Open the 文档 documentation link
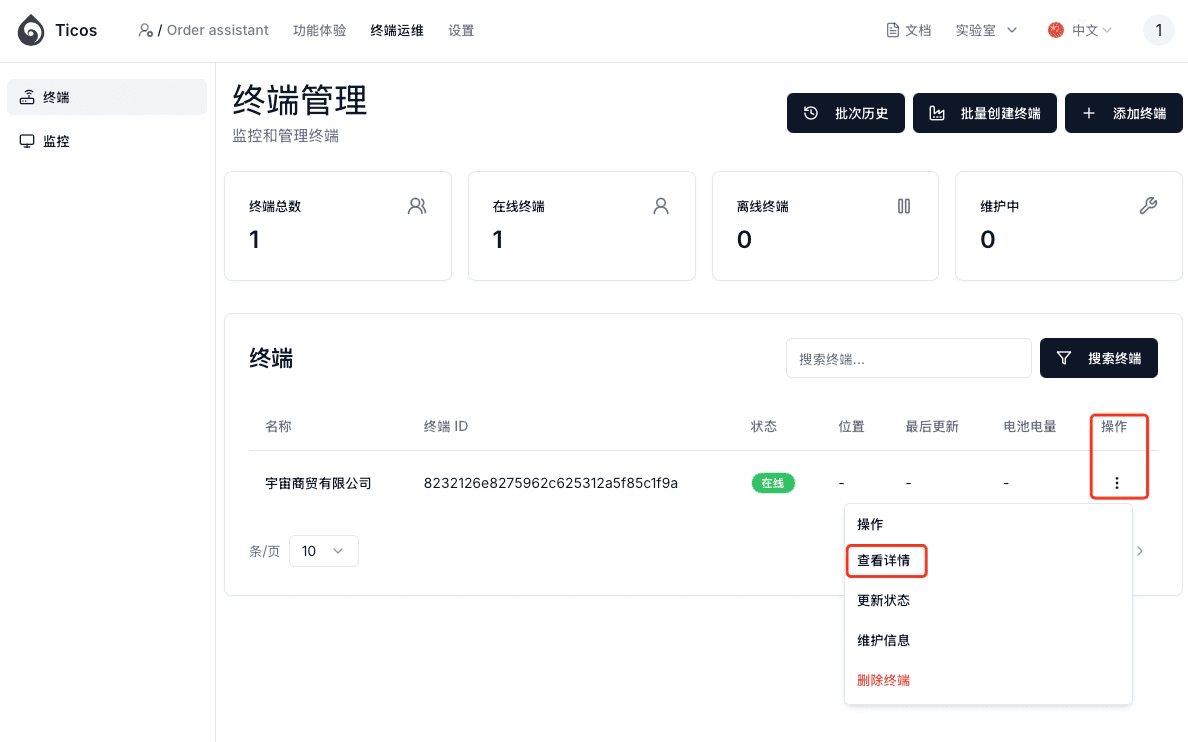Image resolution: width=1188 pixels, height=742 pixels. click(x=908, y=31)
